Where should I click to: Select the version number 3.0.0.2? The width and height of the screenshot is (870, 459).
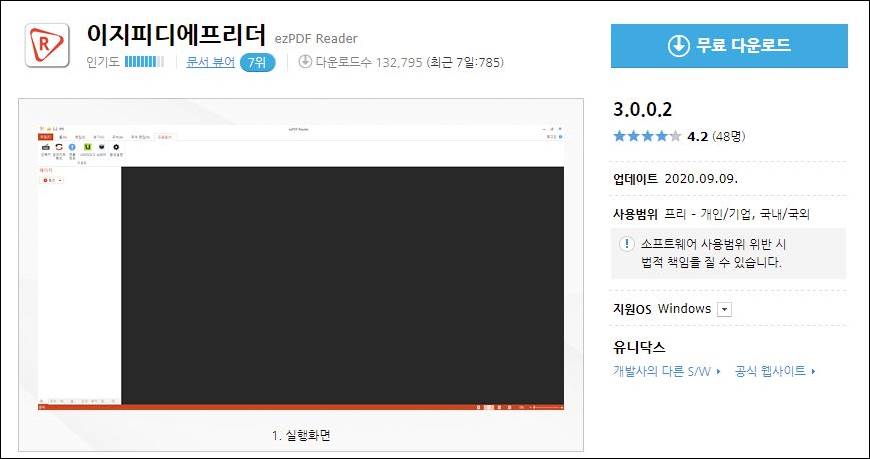(x=643, y=109)
